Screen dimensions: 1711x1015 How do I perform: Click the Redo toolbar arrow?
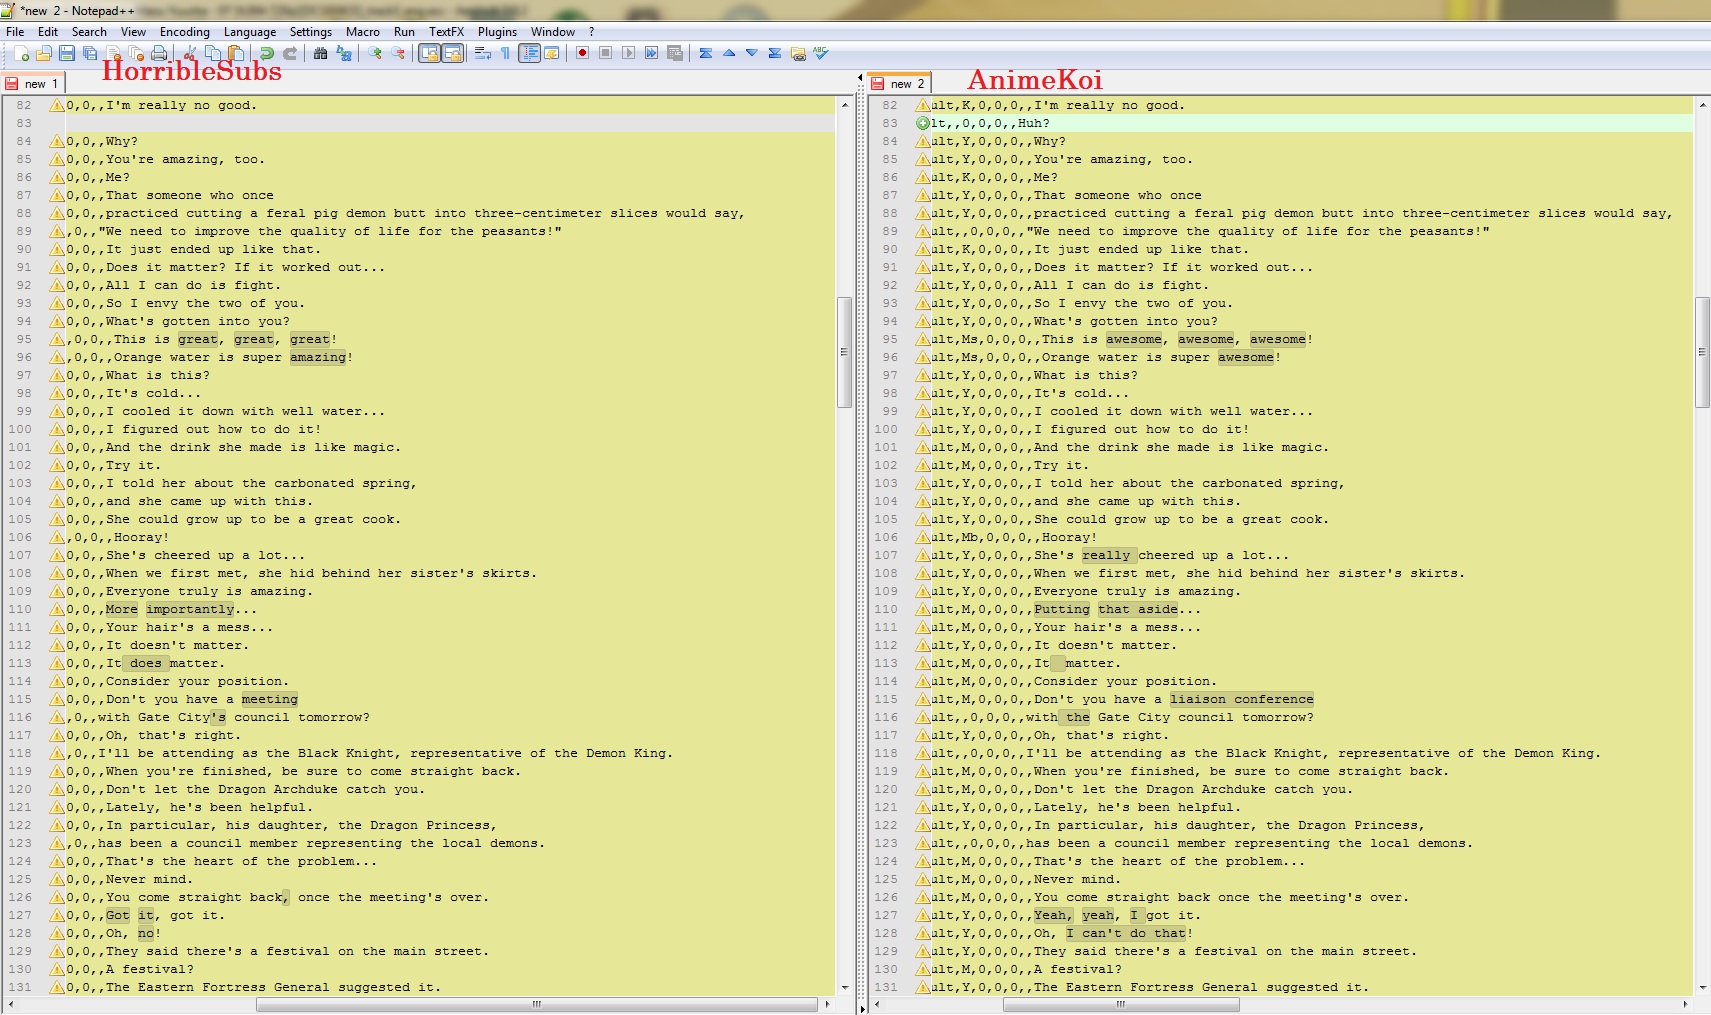[x=290, y=53]
